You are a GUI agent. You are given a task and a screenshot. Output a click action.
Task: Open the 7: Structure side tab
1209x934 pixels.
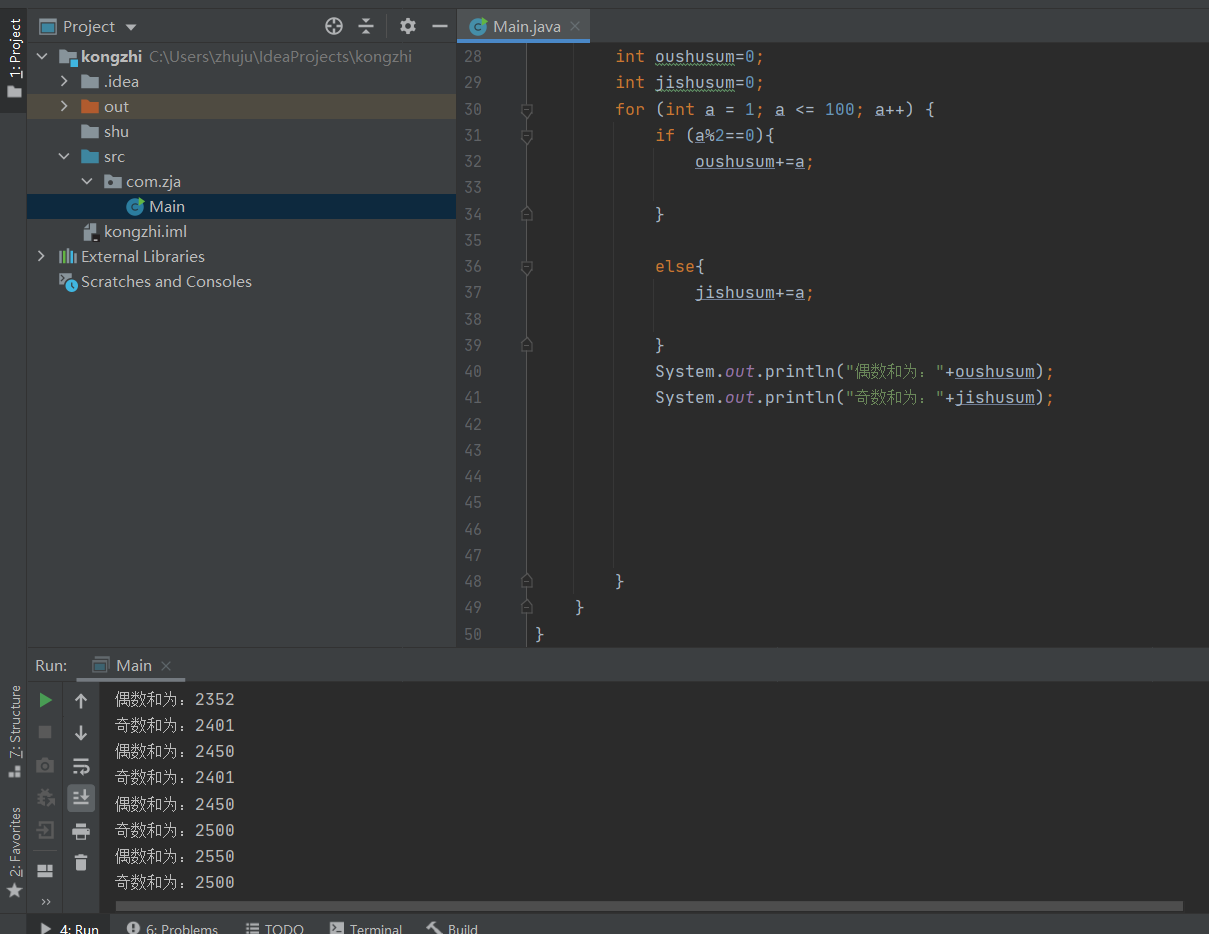point(14,731)
